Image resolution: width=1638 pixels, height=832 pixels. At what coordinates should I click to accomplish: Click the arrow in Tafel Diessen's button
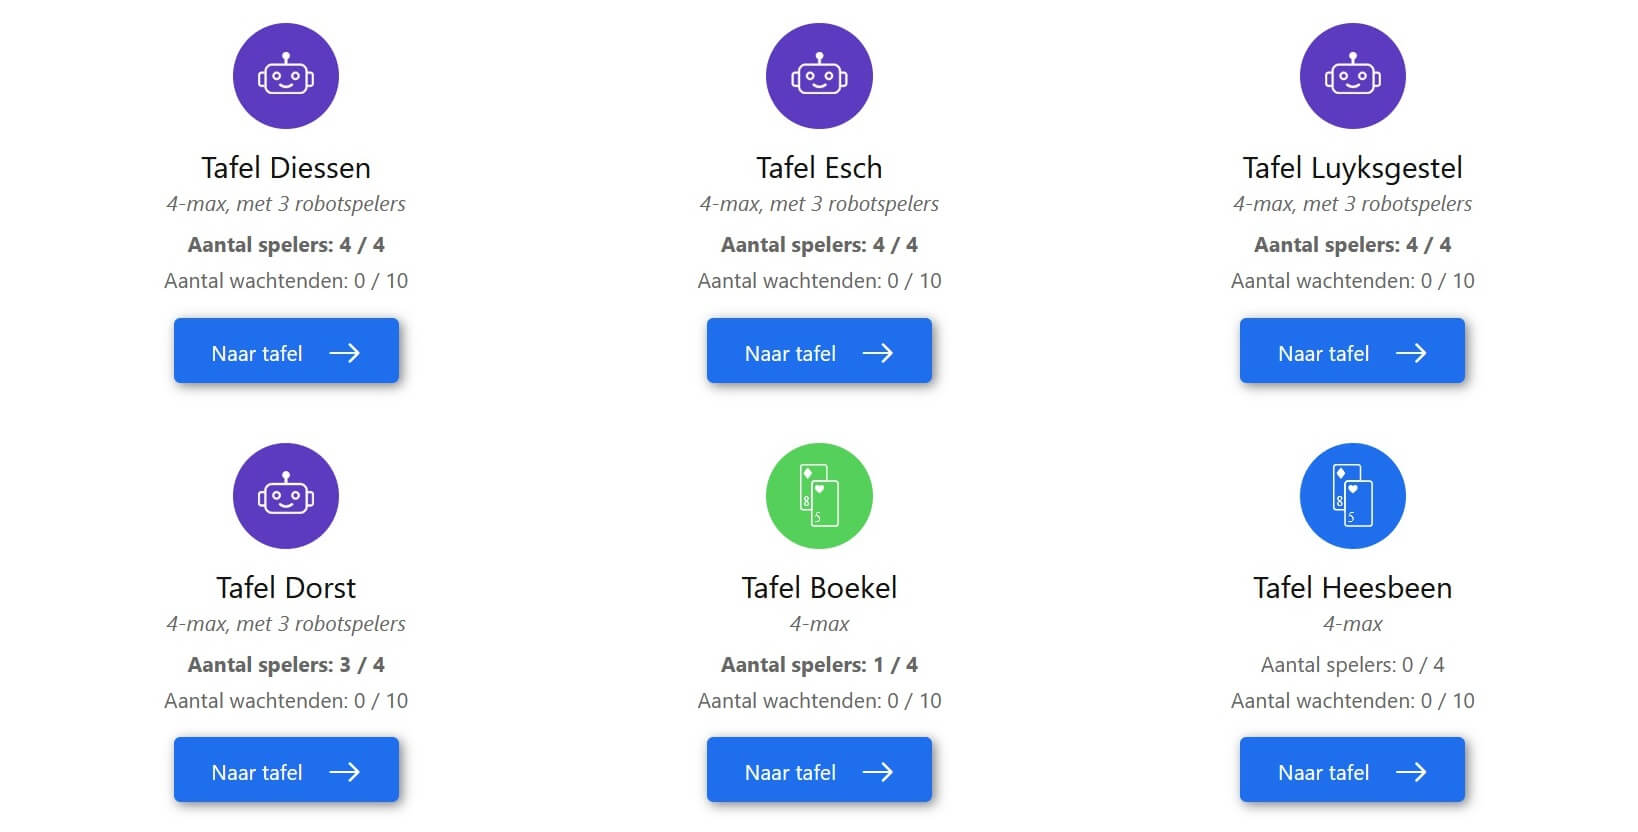tap(344, 353)
